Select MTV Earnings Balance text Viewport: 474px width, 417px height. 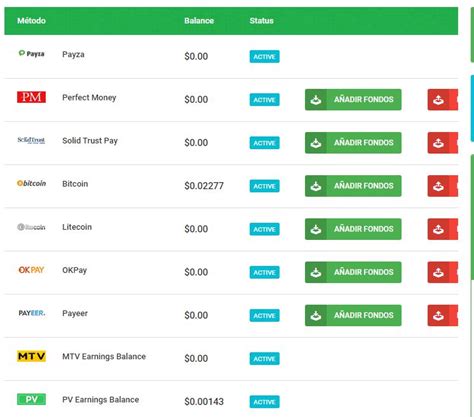104,357
